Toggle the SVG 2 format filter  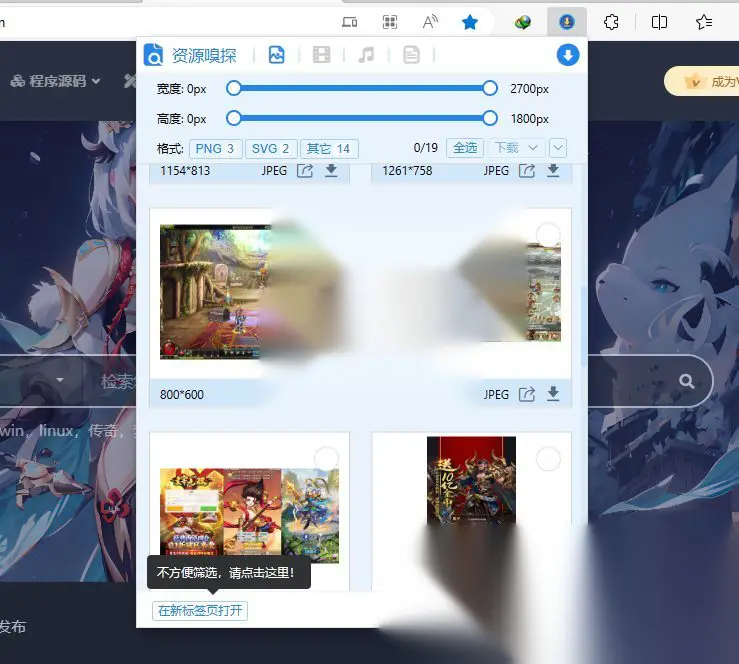[x=271, y=149]
